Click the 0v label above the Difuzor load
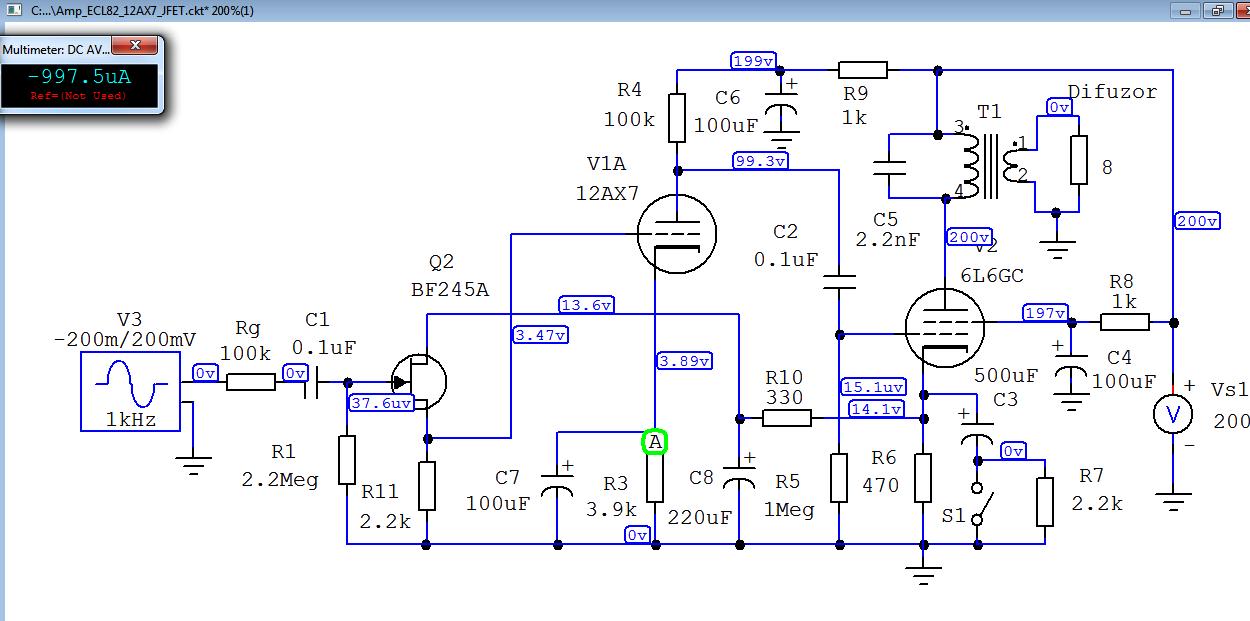The height and width of the screenshot is (621, 1250). point(1059,107)
